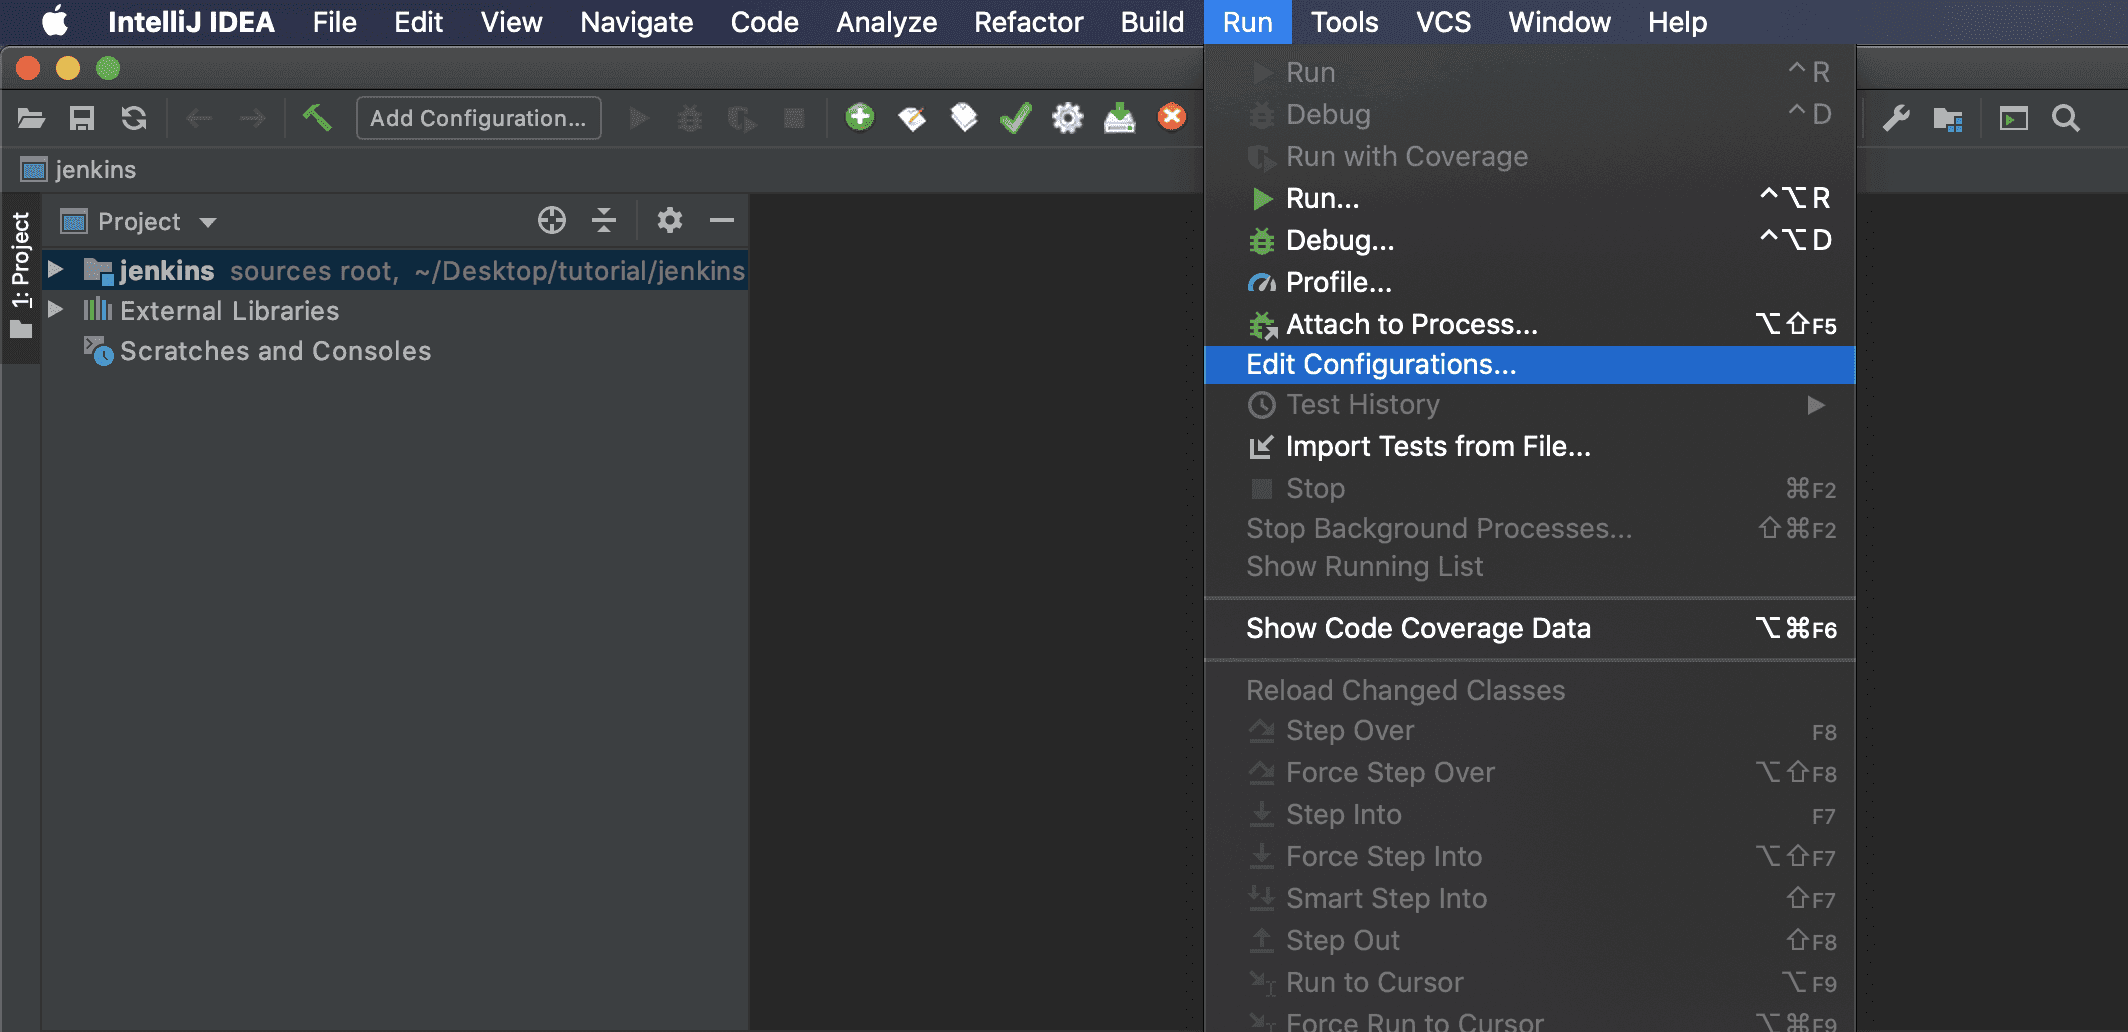
Task: Open Settings using the wrench icon
Action: (x=1895, y=118)
